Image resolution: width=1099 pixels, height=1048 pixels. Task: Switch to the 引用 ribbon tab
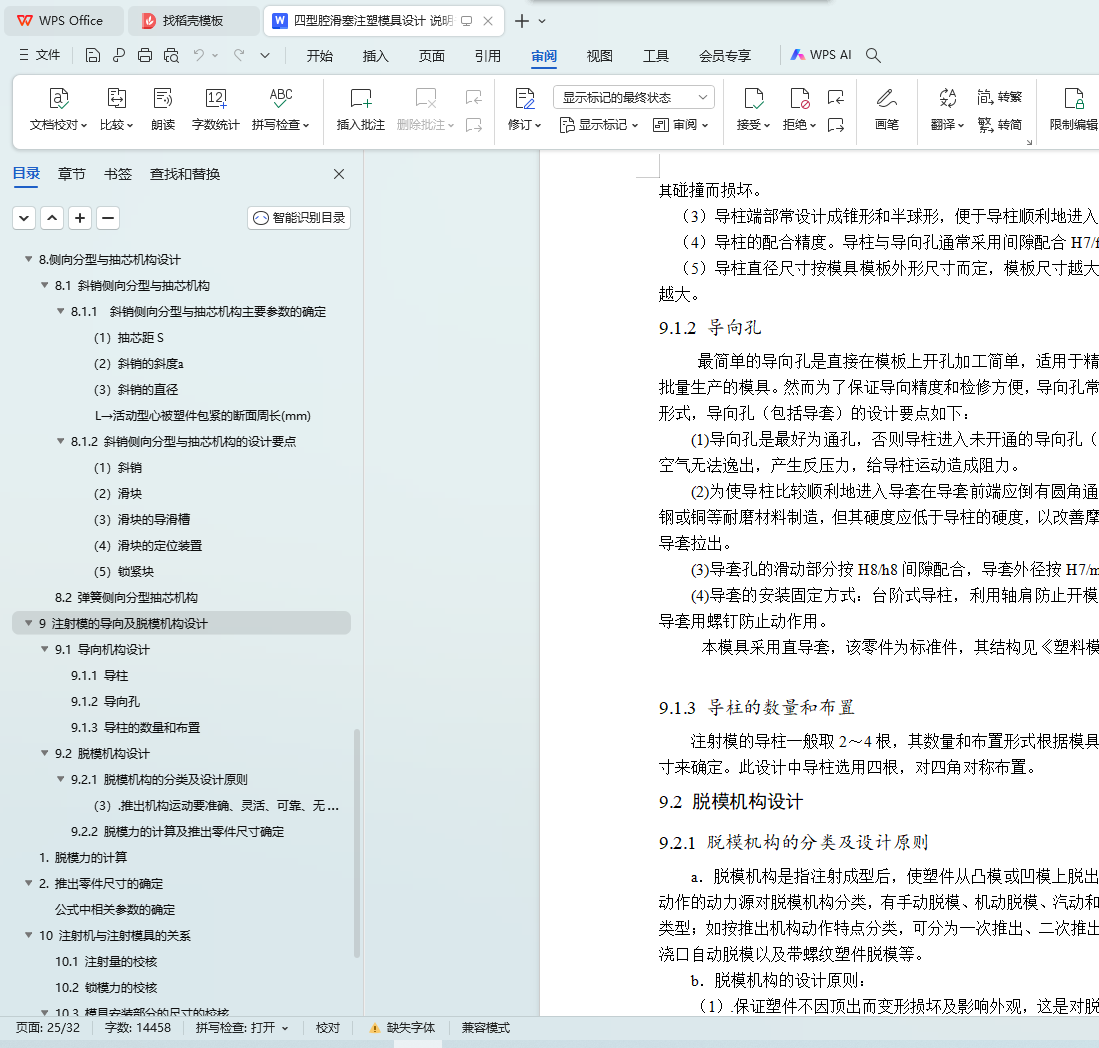(488, 55)
